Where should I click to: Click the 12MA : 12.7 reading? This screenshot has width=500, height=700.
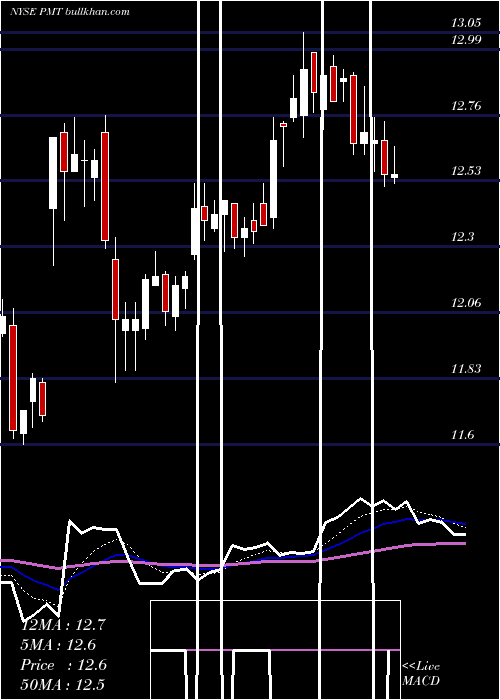coord(63,625)
